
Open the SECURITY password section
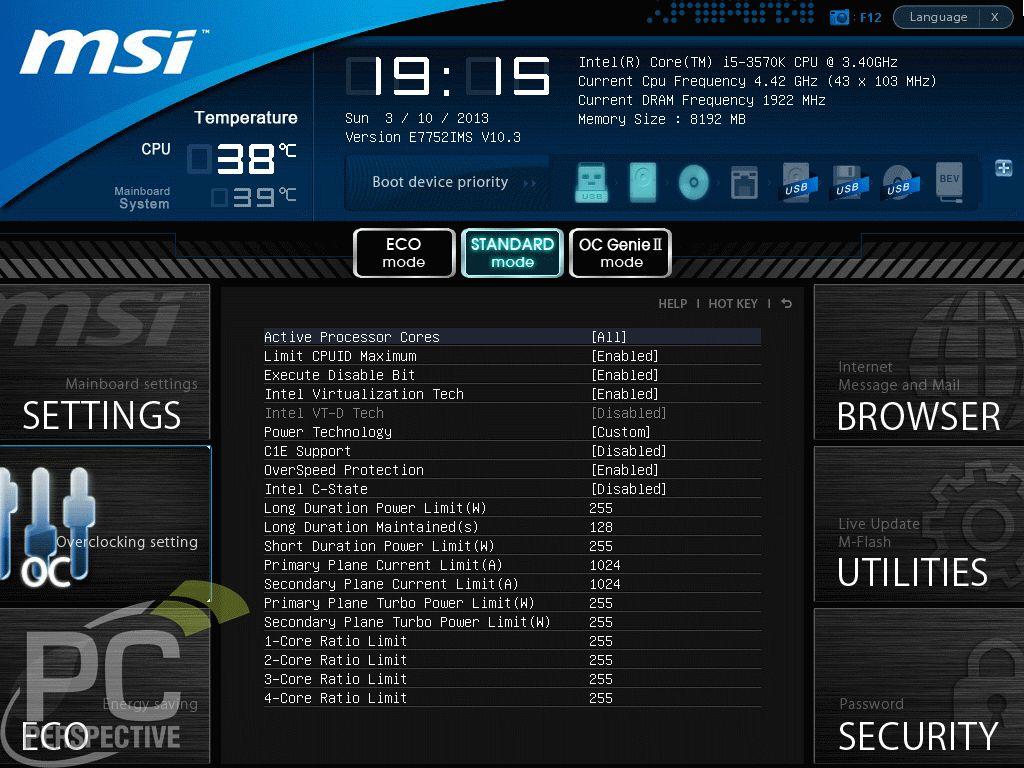point(919,686)
